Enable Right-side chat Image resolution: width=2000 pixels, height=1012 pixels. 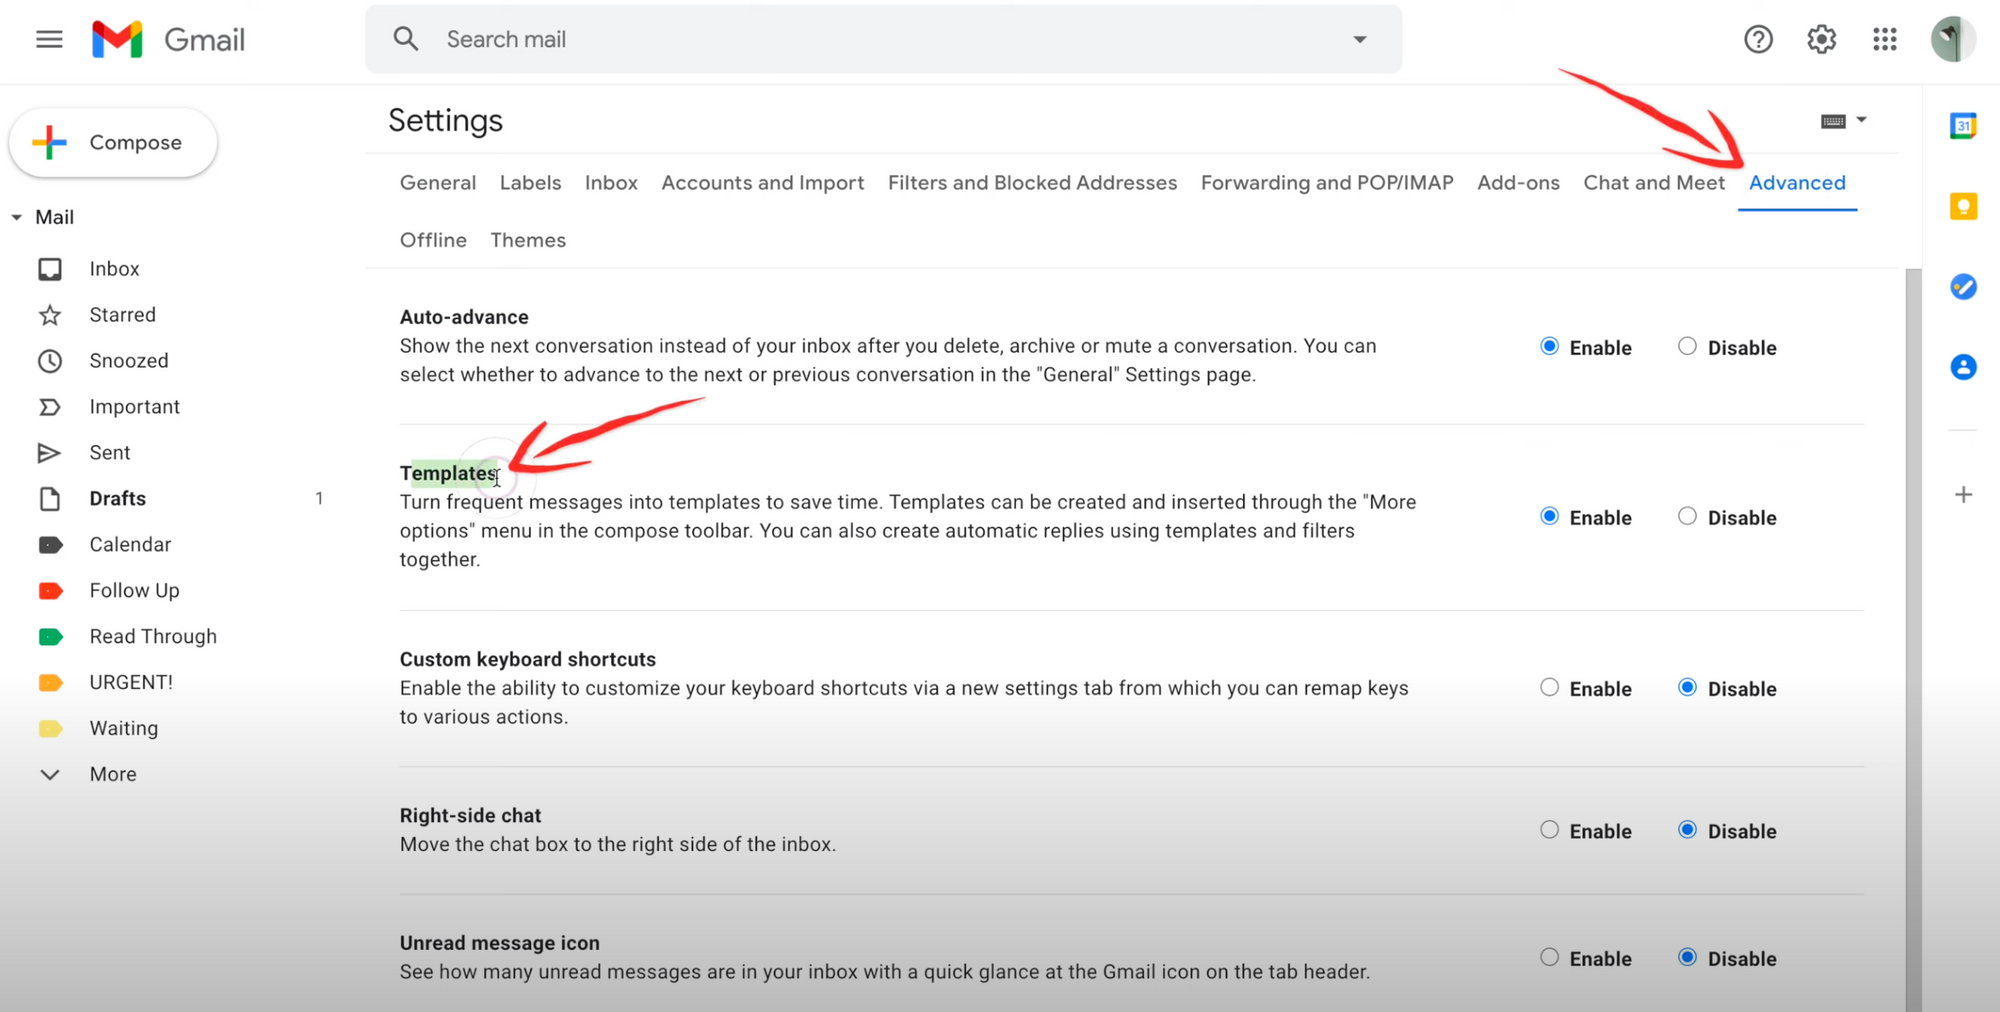(x=1549, y=829)
